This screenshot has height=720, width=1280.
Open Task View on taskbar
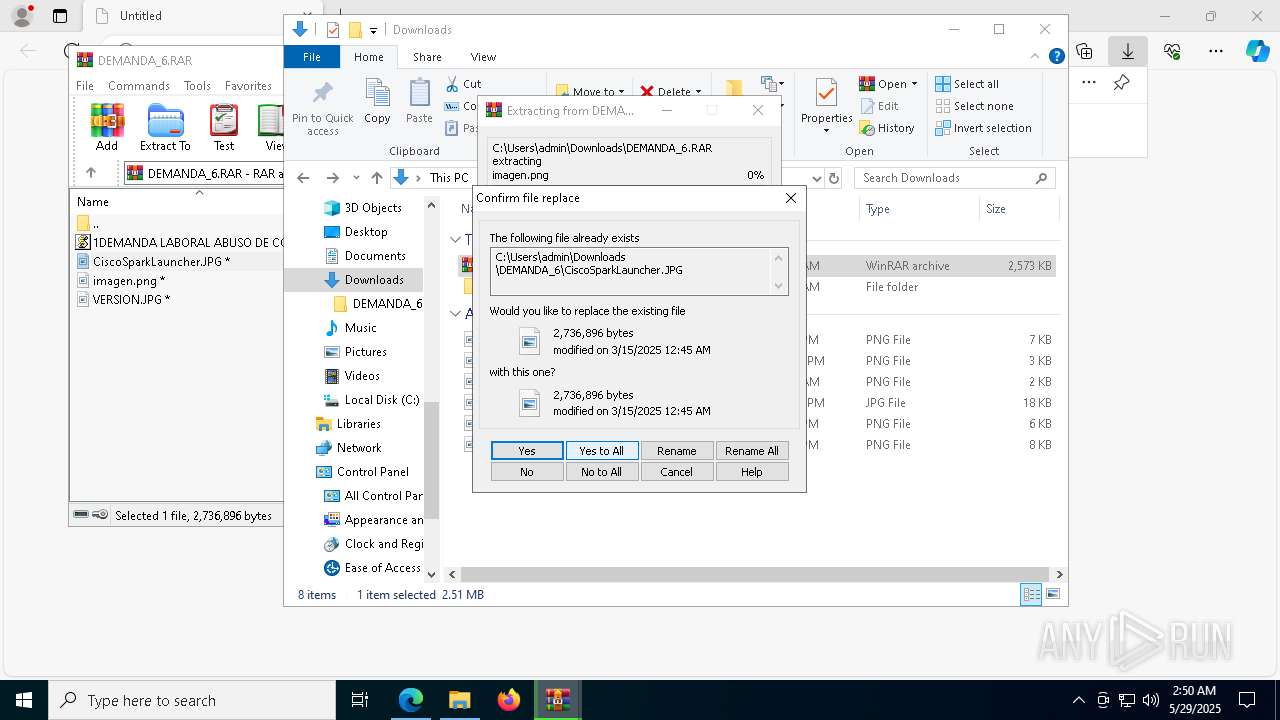point(360,700)
